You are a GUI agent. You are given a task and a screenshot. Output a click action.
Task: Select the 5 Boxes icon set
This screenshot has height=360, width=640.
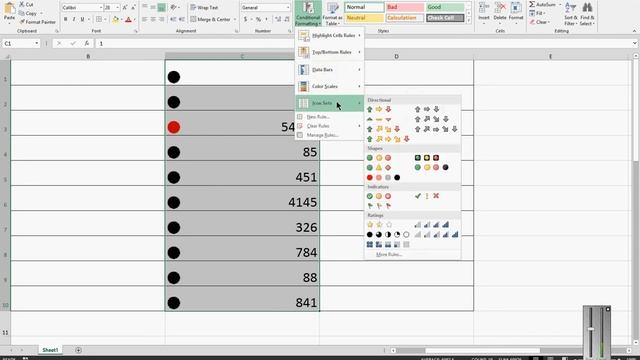coord(388,244)
